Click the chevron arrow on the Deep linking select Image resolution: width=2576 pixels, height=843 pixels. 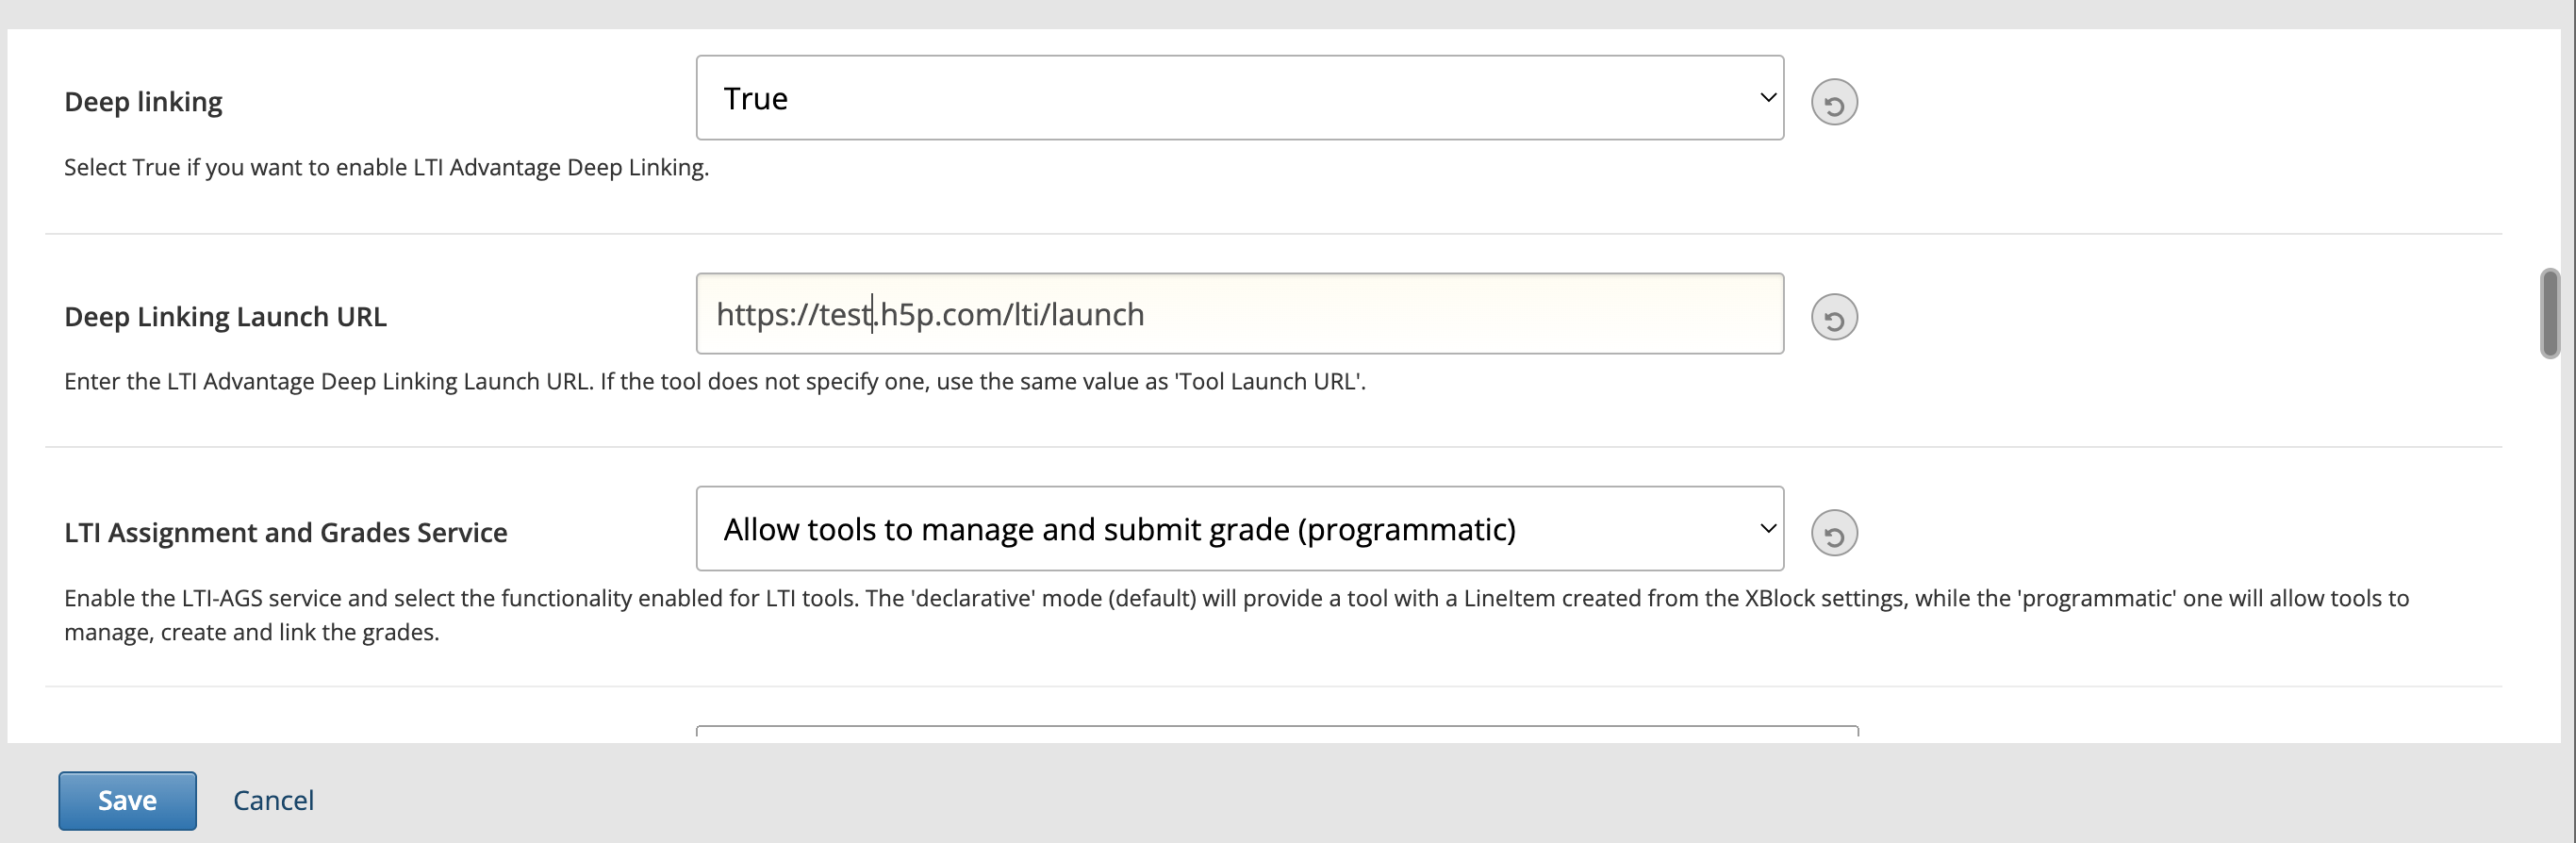tap(1767, 98)
